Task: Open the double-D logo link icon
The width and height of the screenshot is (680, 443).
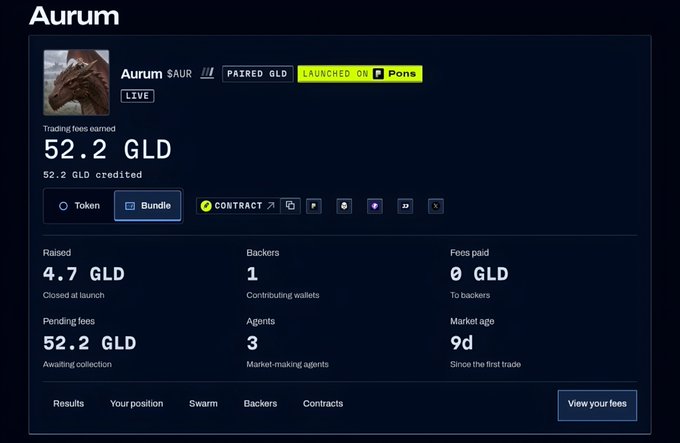Action: tap(405, 206)
